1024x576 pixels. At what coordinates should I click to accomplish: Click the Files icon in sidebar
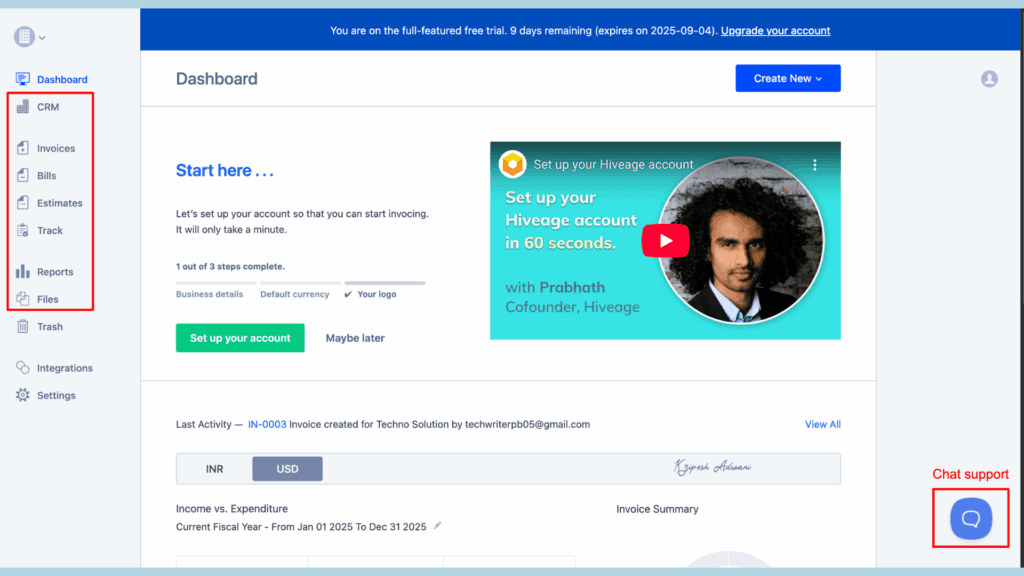23,299
